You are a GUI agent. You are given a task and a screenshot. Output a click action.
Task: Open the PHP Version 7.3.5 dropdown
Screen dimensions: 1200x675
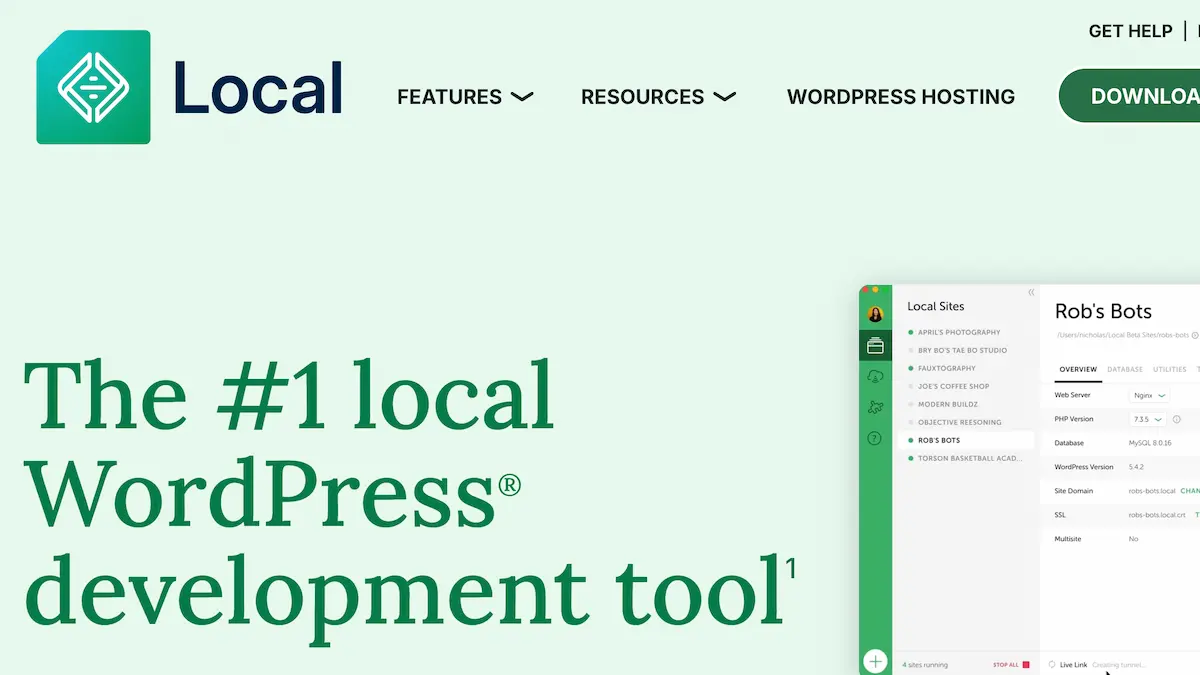click(1148, 419)
